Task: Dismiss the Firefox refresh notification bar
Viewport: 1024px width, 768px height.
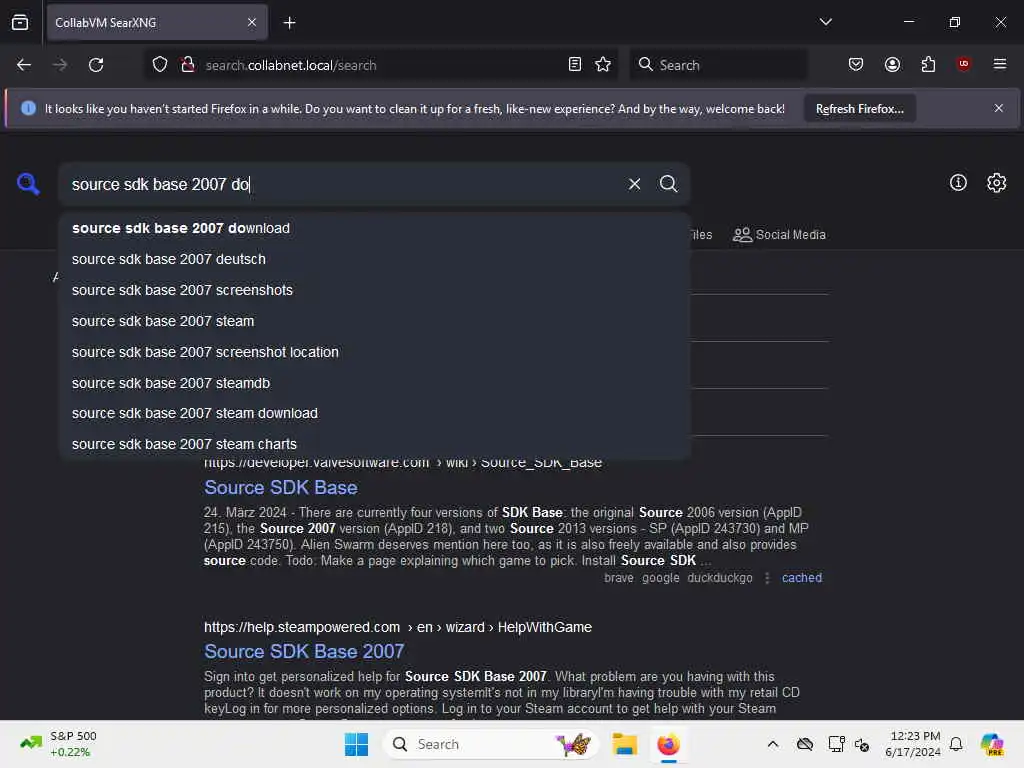Action: (x=999, y=108)
